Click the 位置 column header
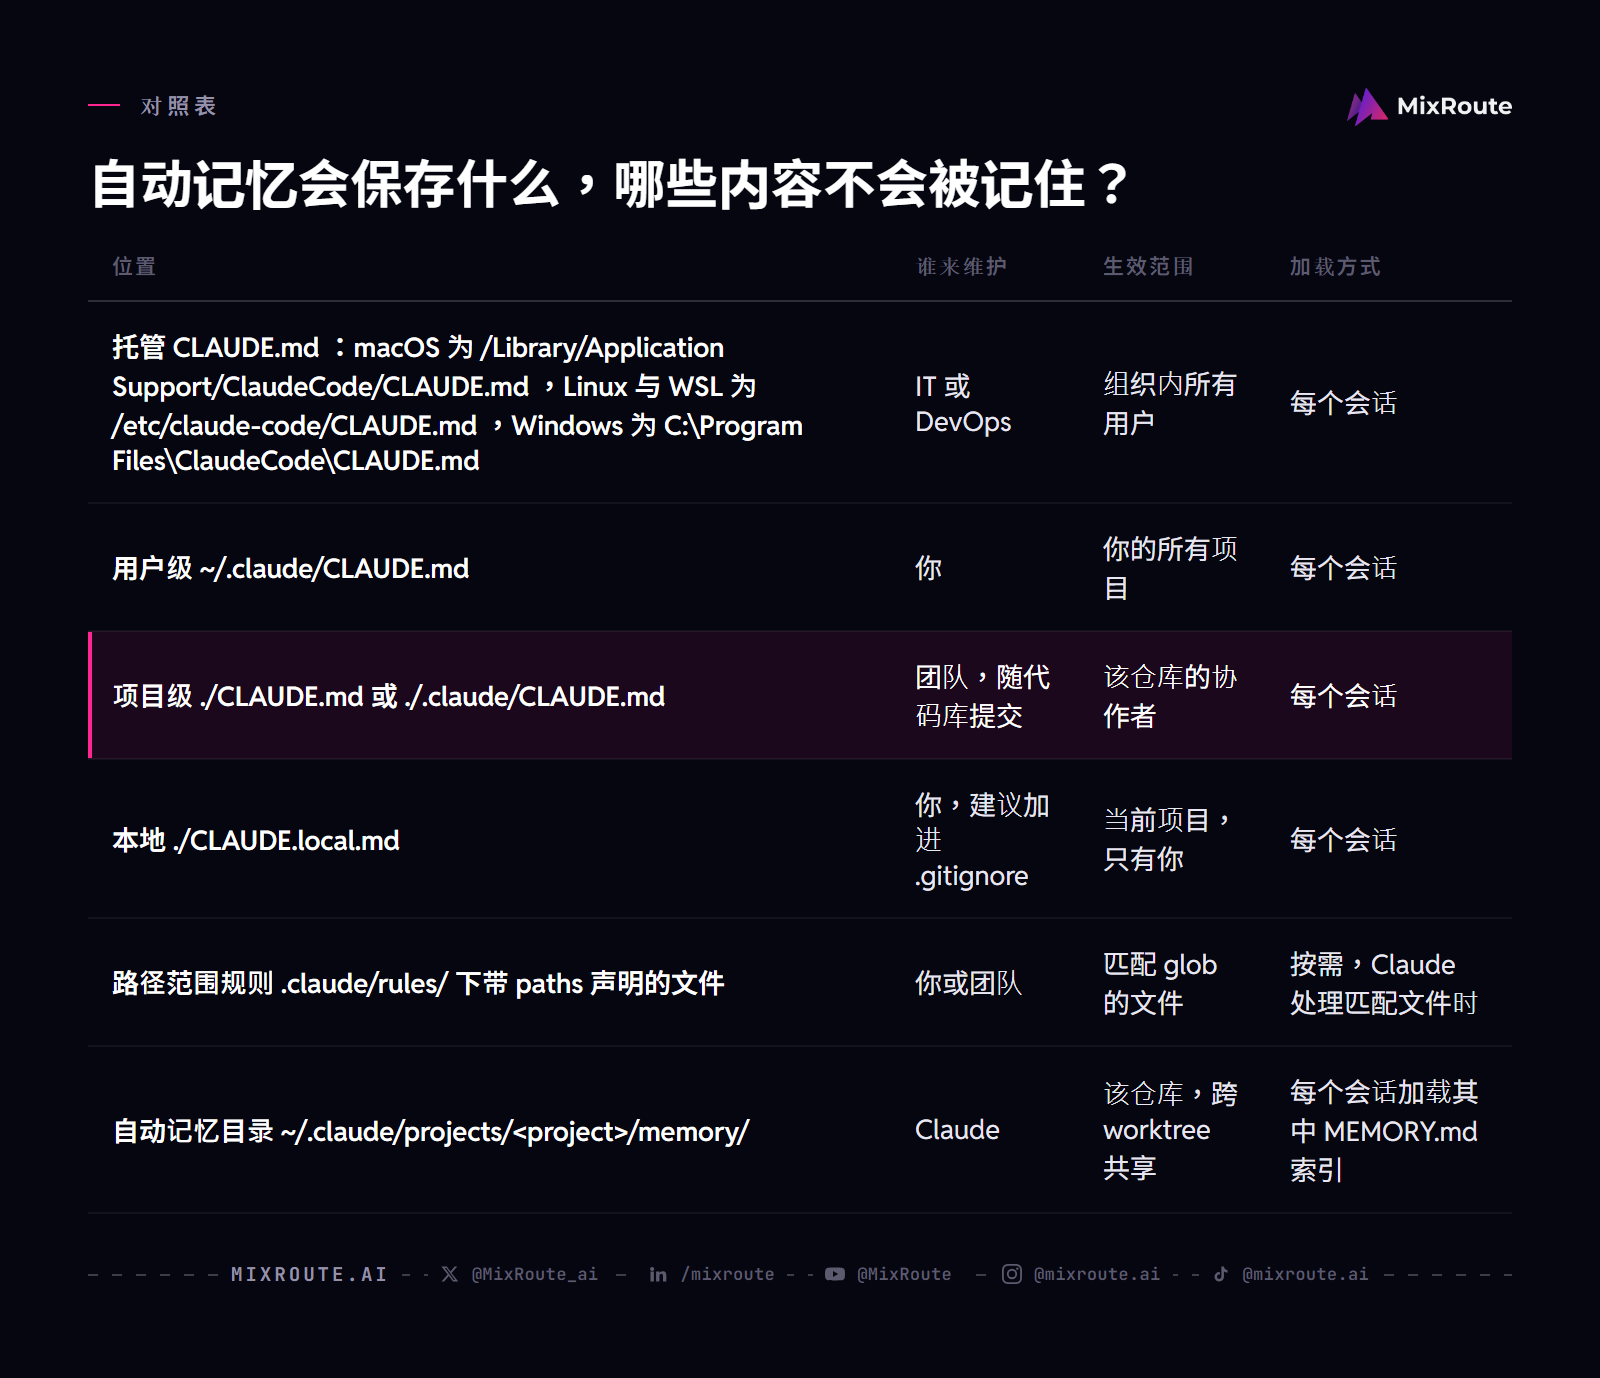 click(134, 266)
